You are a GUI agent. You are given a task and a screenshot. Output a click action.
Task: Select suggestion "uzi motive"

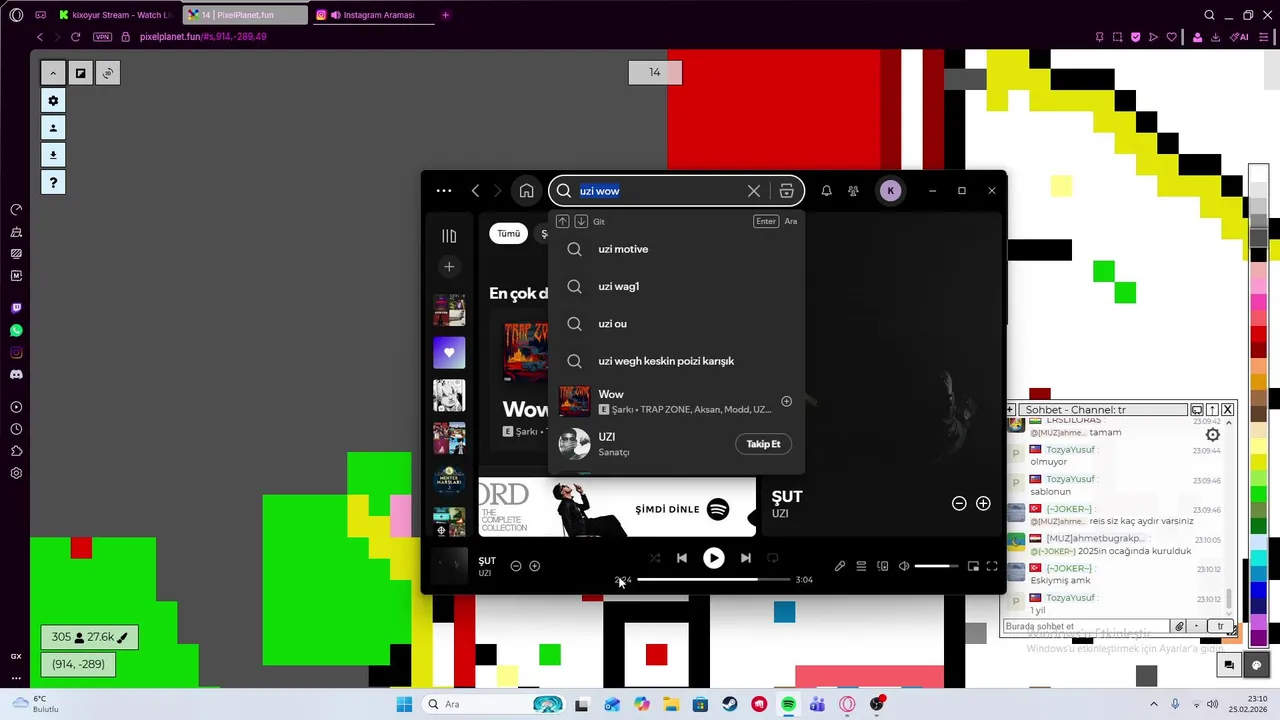click(x=676, y=249)
